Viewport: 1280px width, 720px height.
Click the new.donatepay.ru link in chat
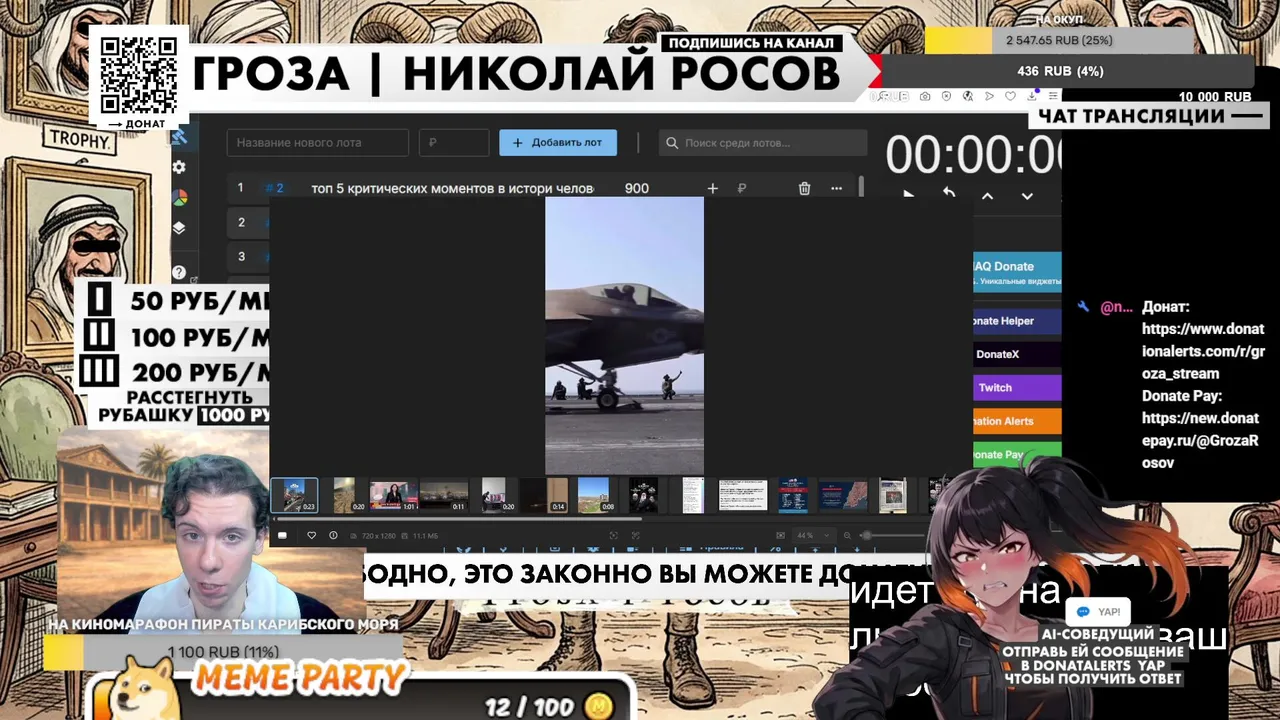coord(1200,440)
